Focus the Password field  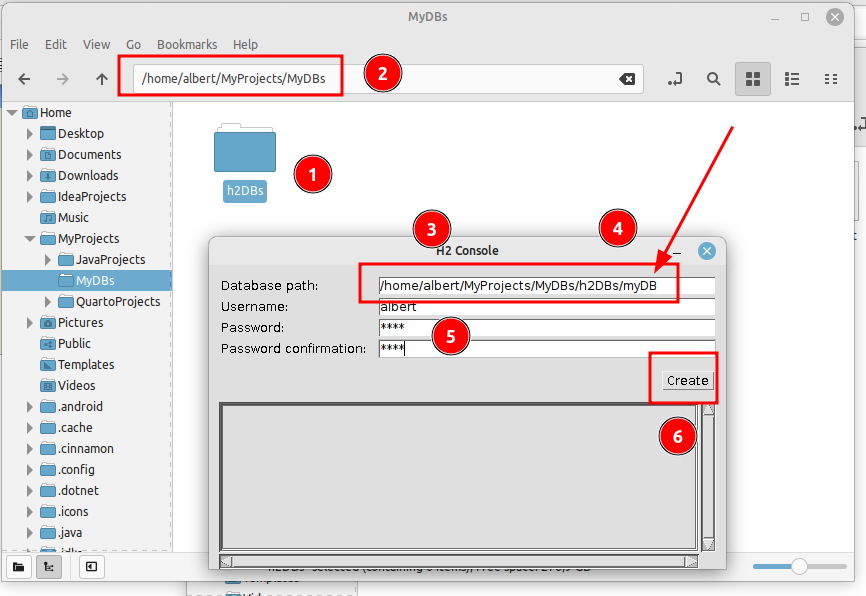547,328
